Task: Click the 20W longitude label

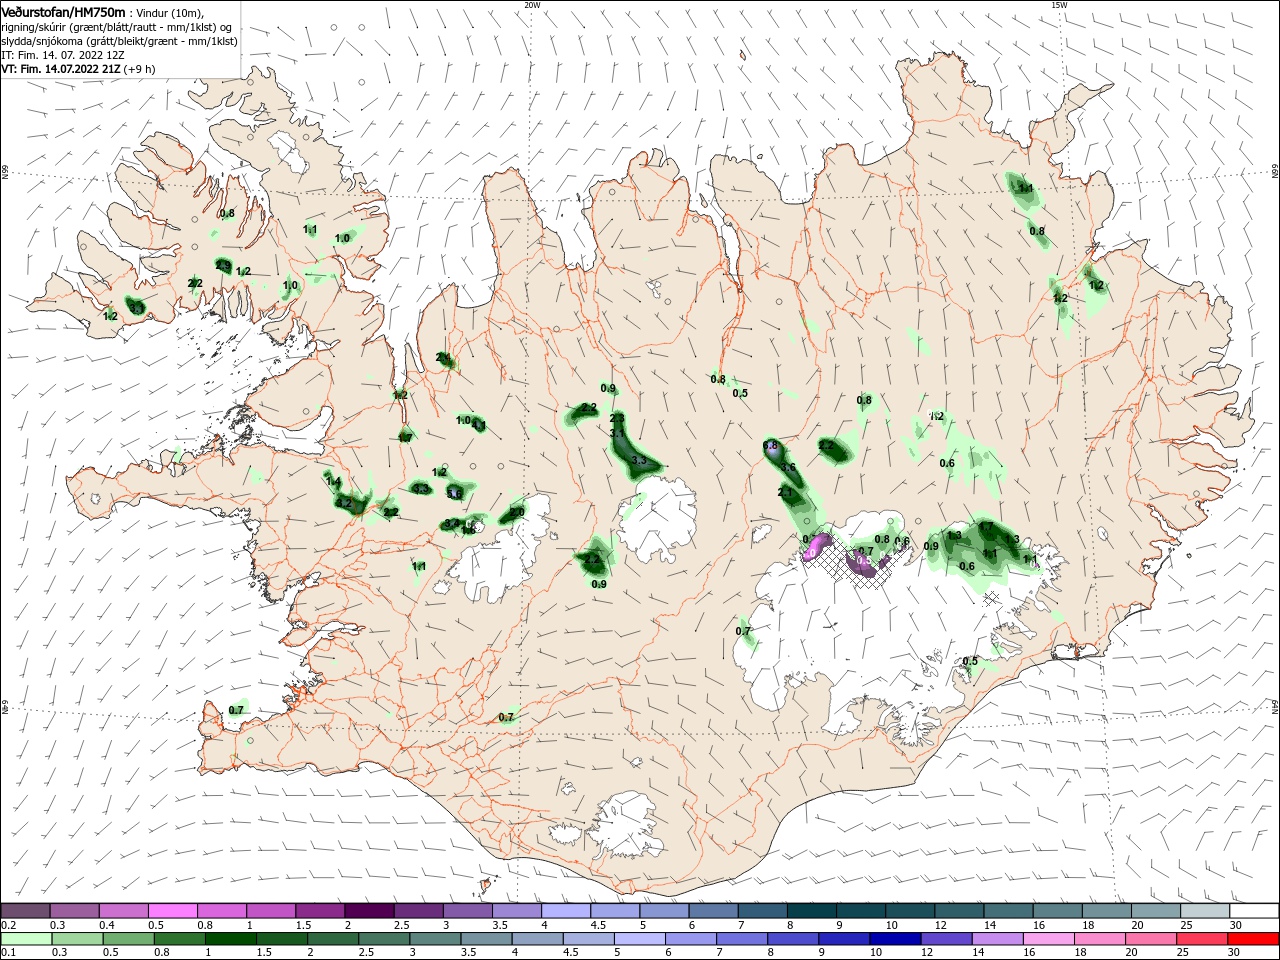Action: 532,5
